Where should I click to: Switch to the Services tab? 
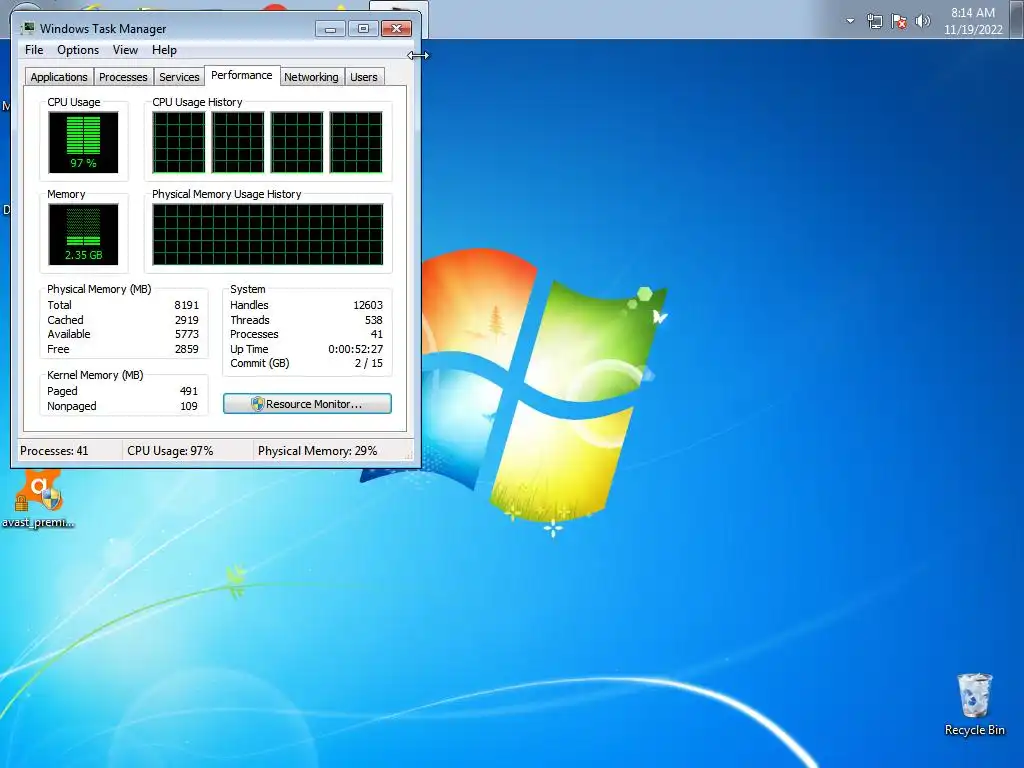179,77
